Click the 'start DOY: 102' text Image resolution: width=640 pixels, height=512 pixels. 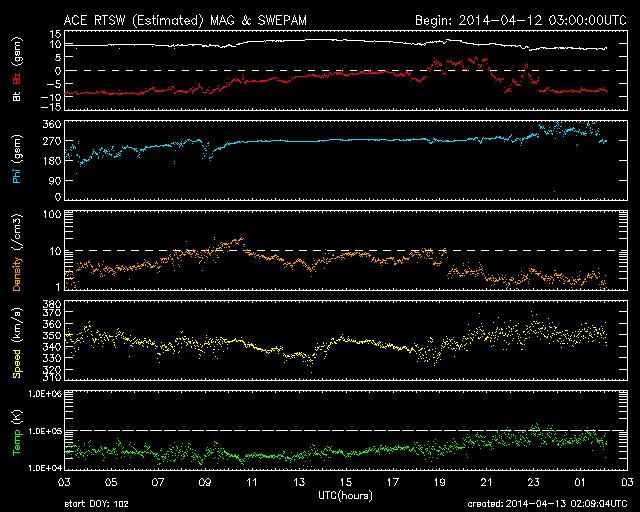pos(96,504)
